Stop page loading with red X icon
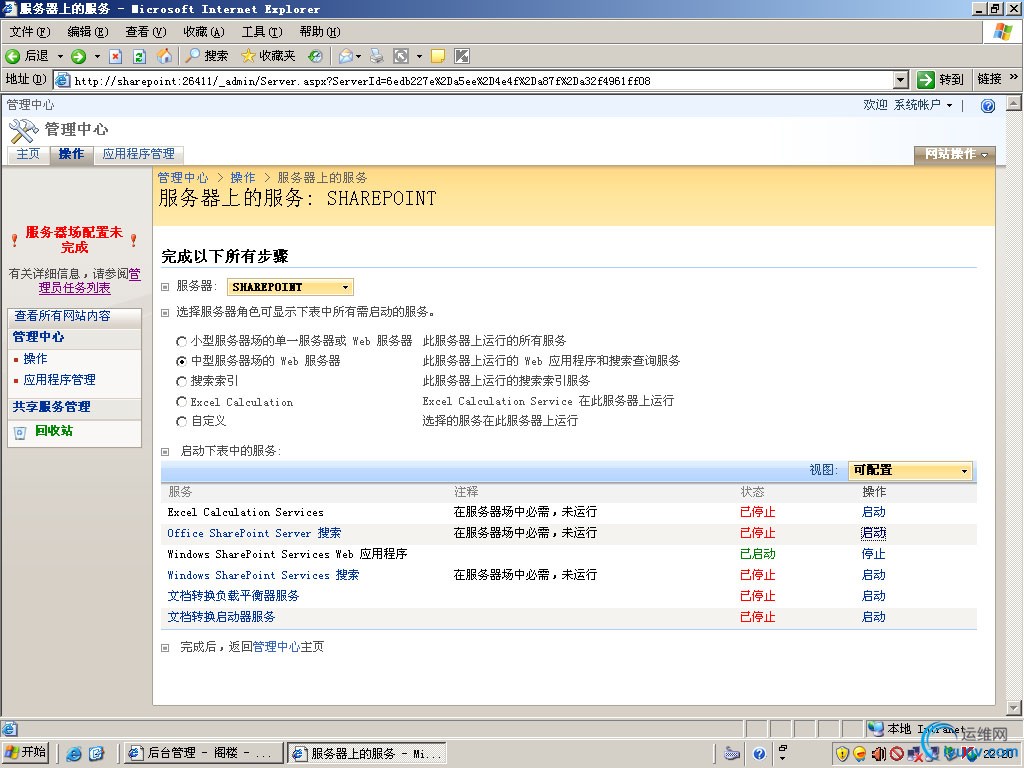Viewport: 1024px width, 768px height. pyautogui.click(x=116, y=56)
